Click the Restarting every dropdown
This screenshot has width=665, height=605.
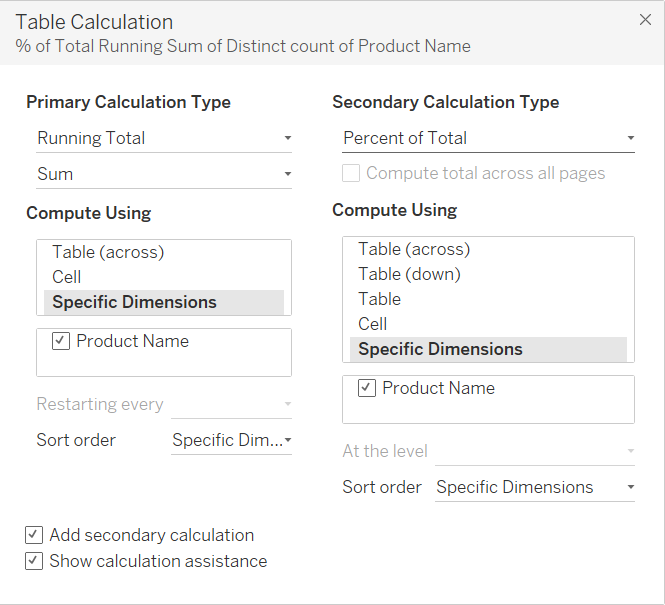[x=231, y=405]
